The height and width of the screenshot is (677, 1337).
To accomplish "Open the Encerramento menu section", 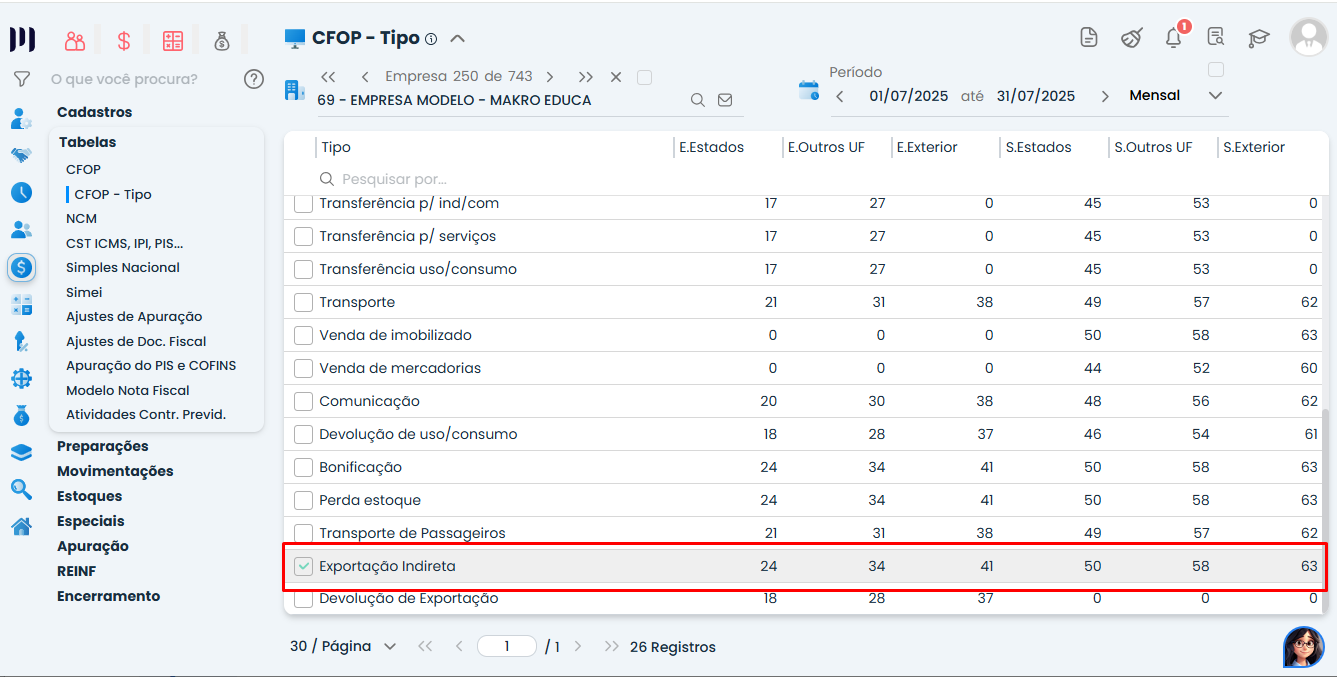I will [108, 596].
